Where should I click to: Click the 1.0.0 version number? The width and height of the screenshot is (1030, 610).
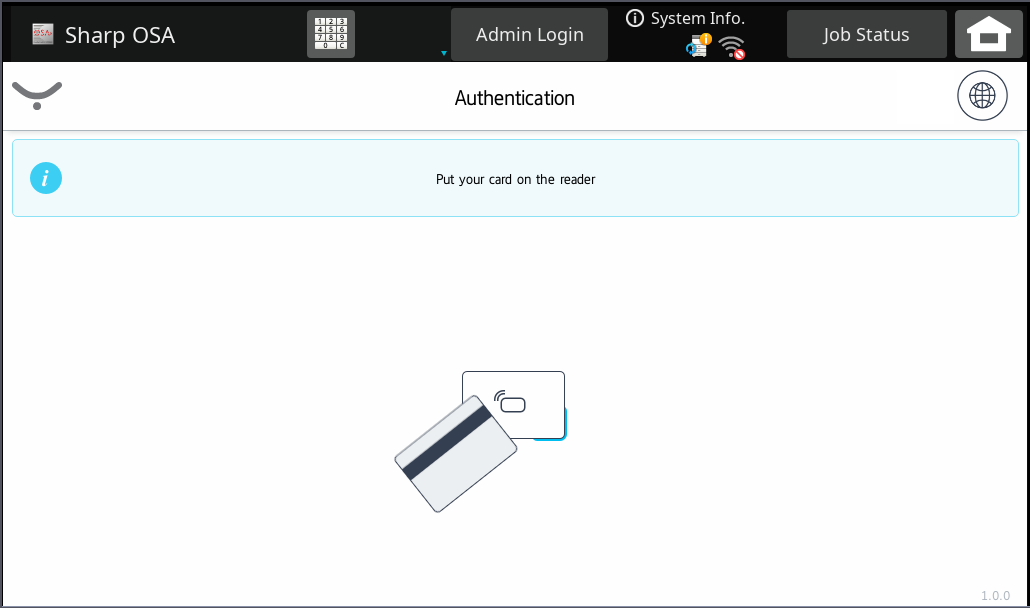(x=995, y=596)
